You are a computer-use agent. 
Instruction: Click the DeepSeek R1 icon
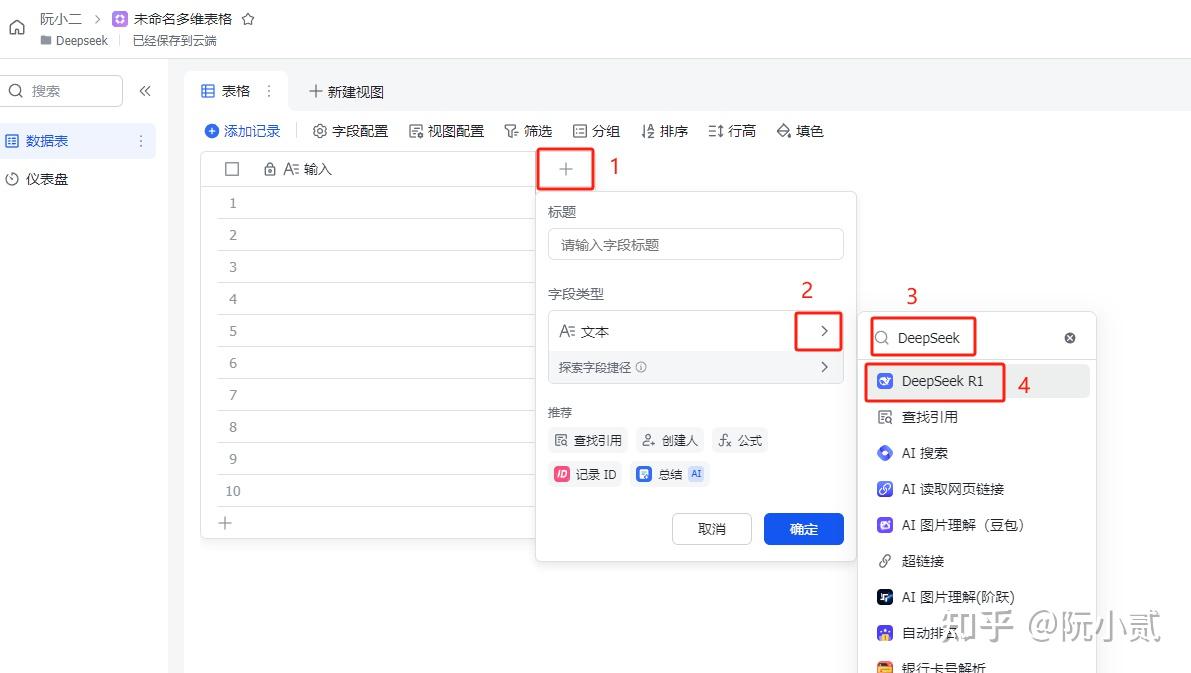[885, 381]
